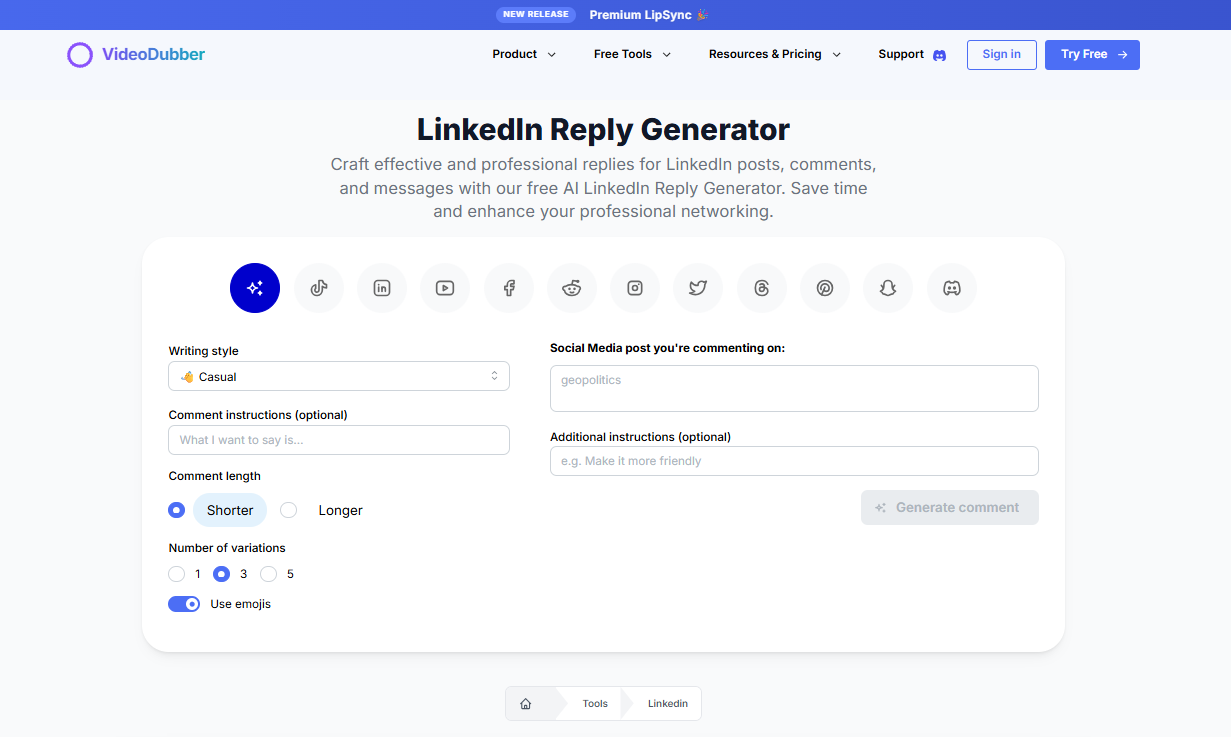Click the NEW RELEASE badge

(537, 15)
